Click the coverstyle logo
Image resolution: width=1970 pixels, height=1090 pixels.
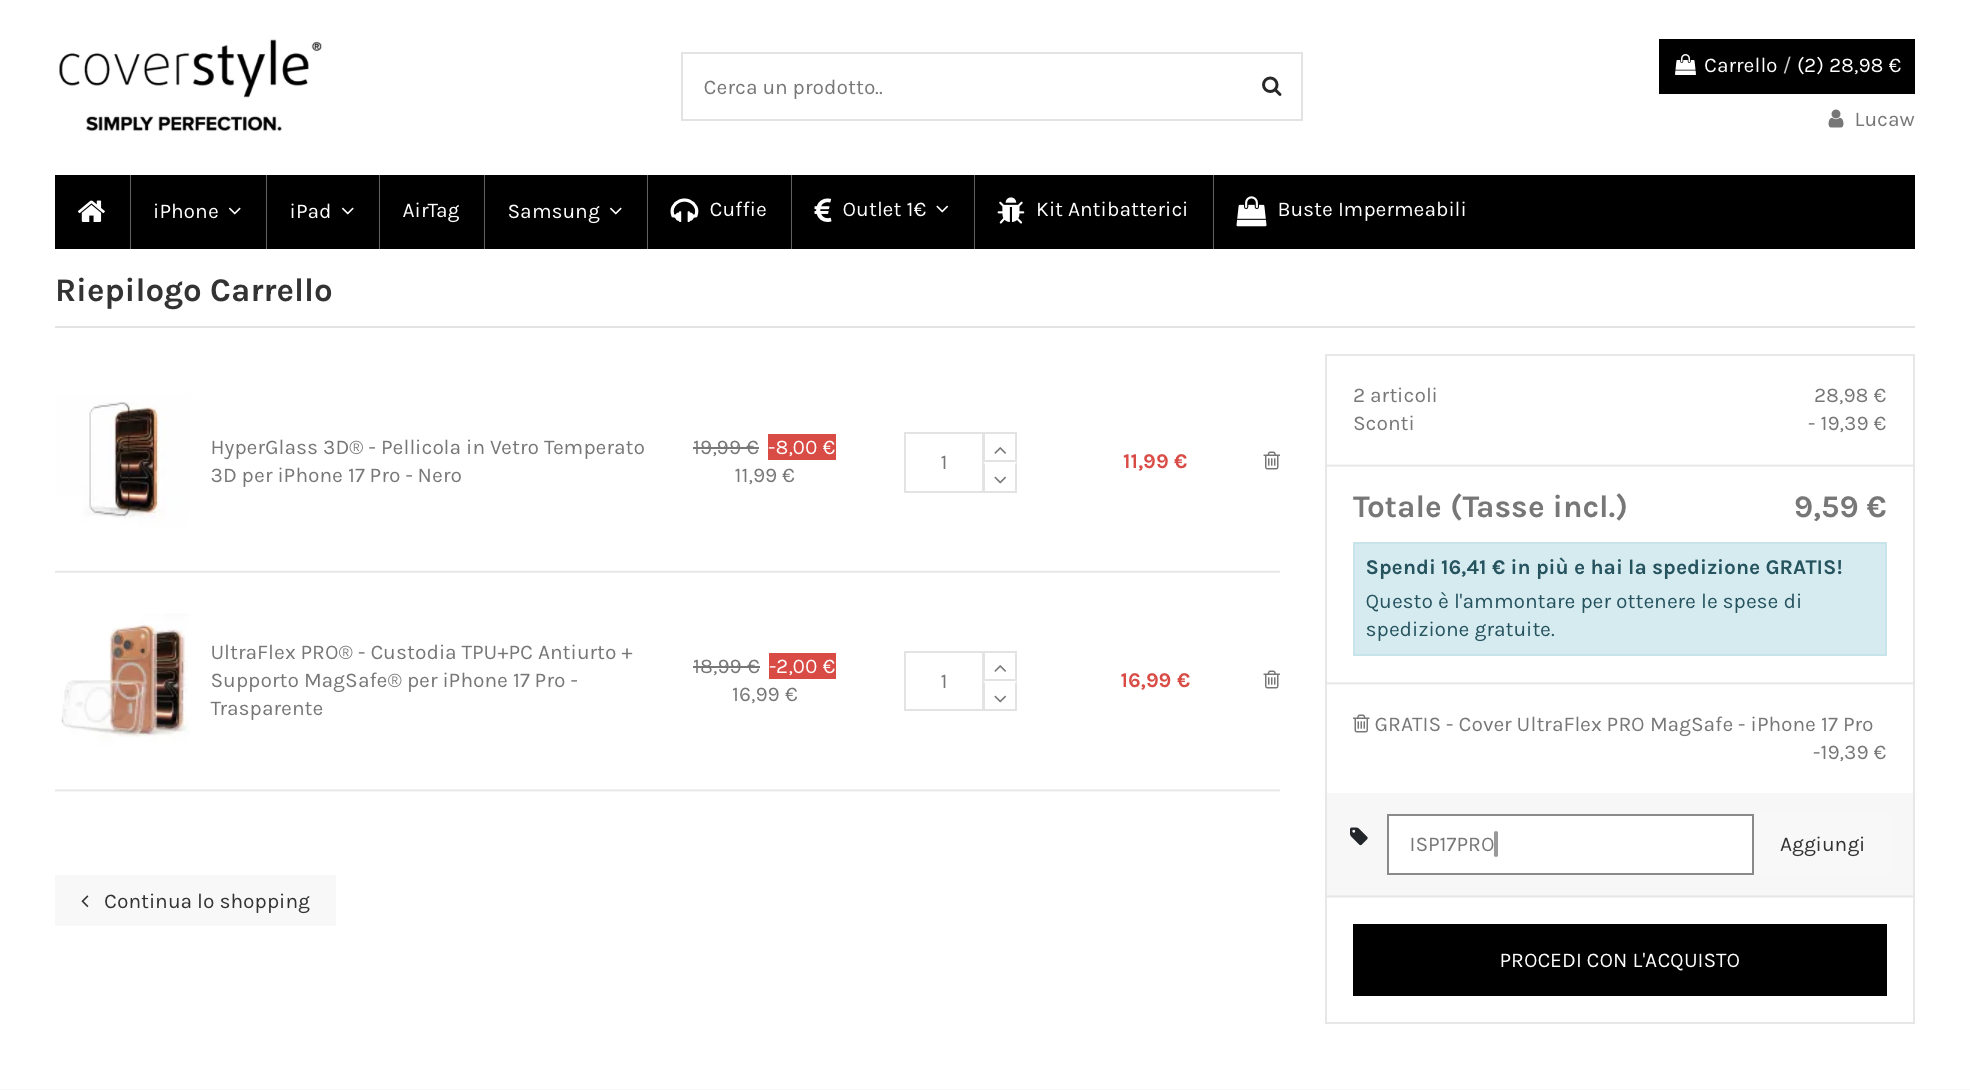click(190, 86)
